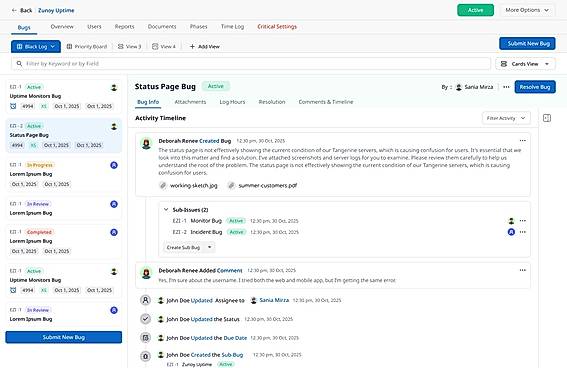This screenshot has width=567, height=368.
Task: Click the green Active status button at top
Action: tap(476, 10)
